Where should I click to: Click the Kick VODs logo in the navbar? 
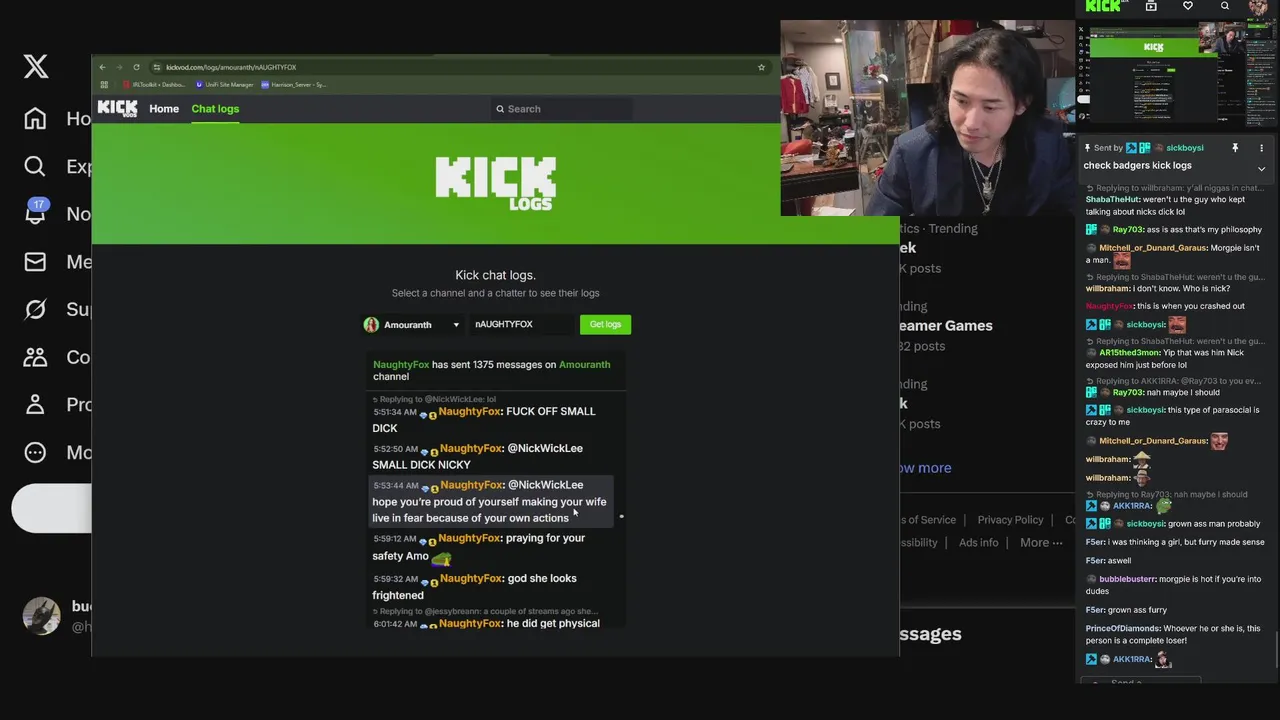(117, 108)
